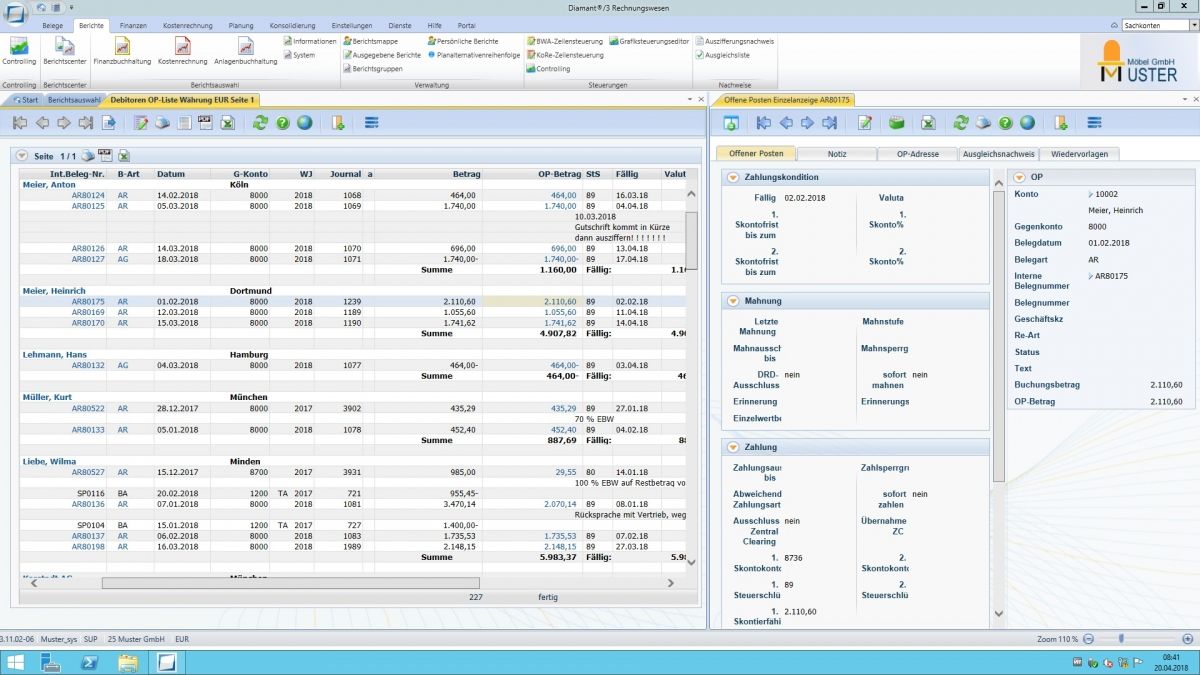Viewport: 1200px width, 675px height.
Task: Jump to first record in OP-Liste toolbar
Action: tap(20, 123)
